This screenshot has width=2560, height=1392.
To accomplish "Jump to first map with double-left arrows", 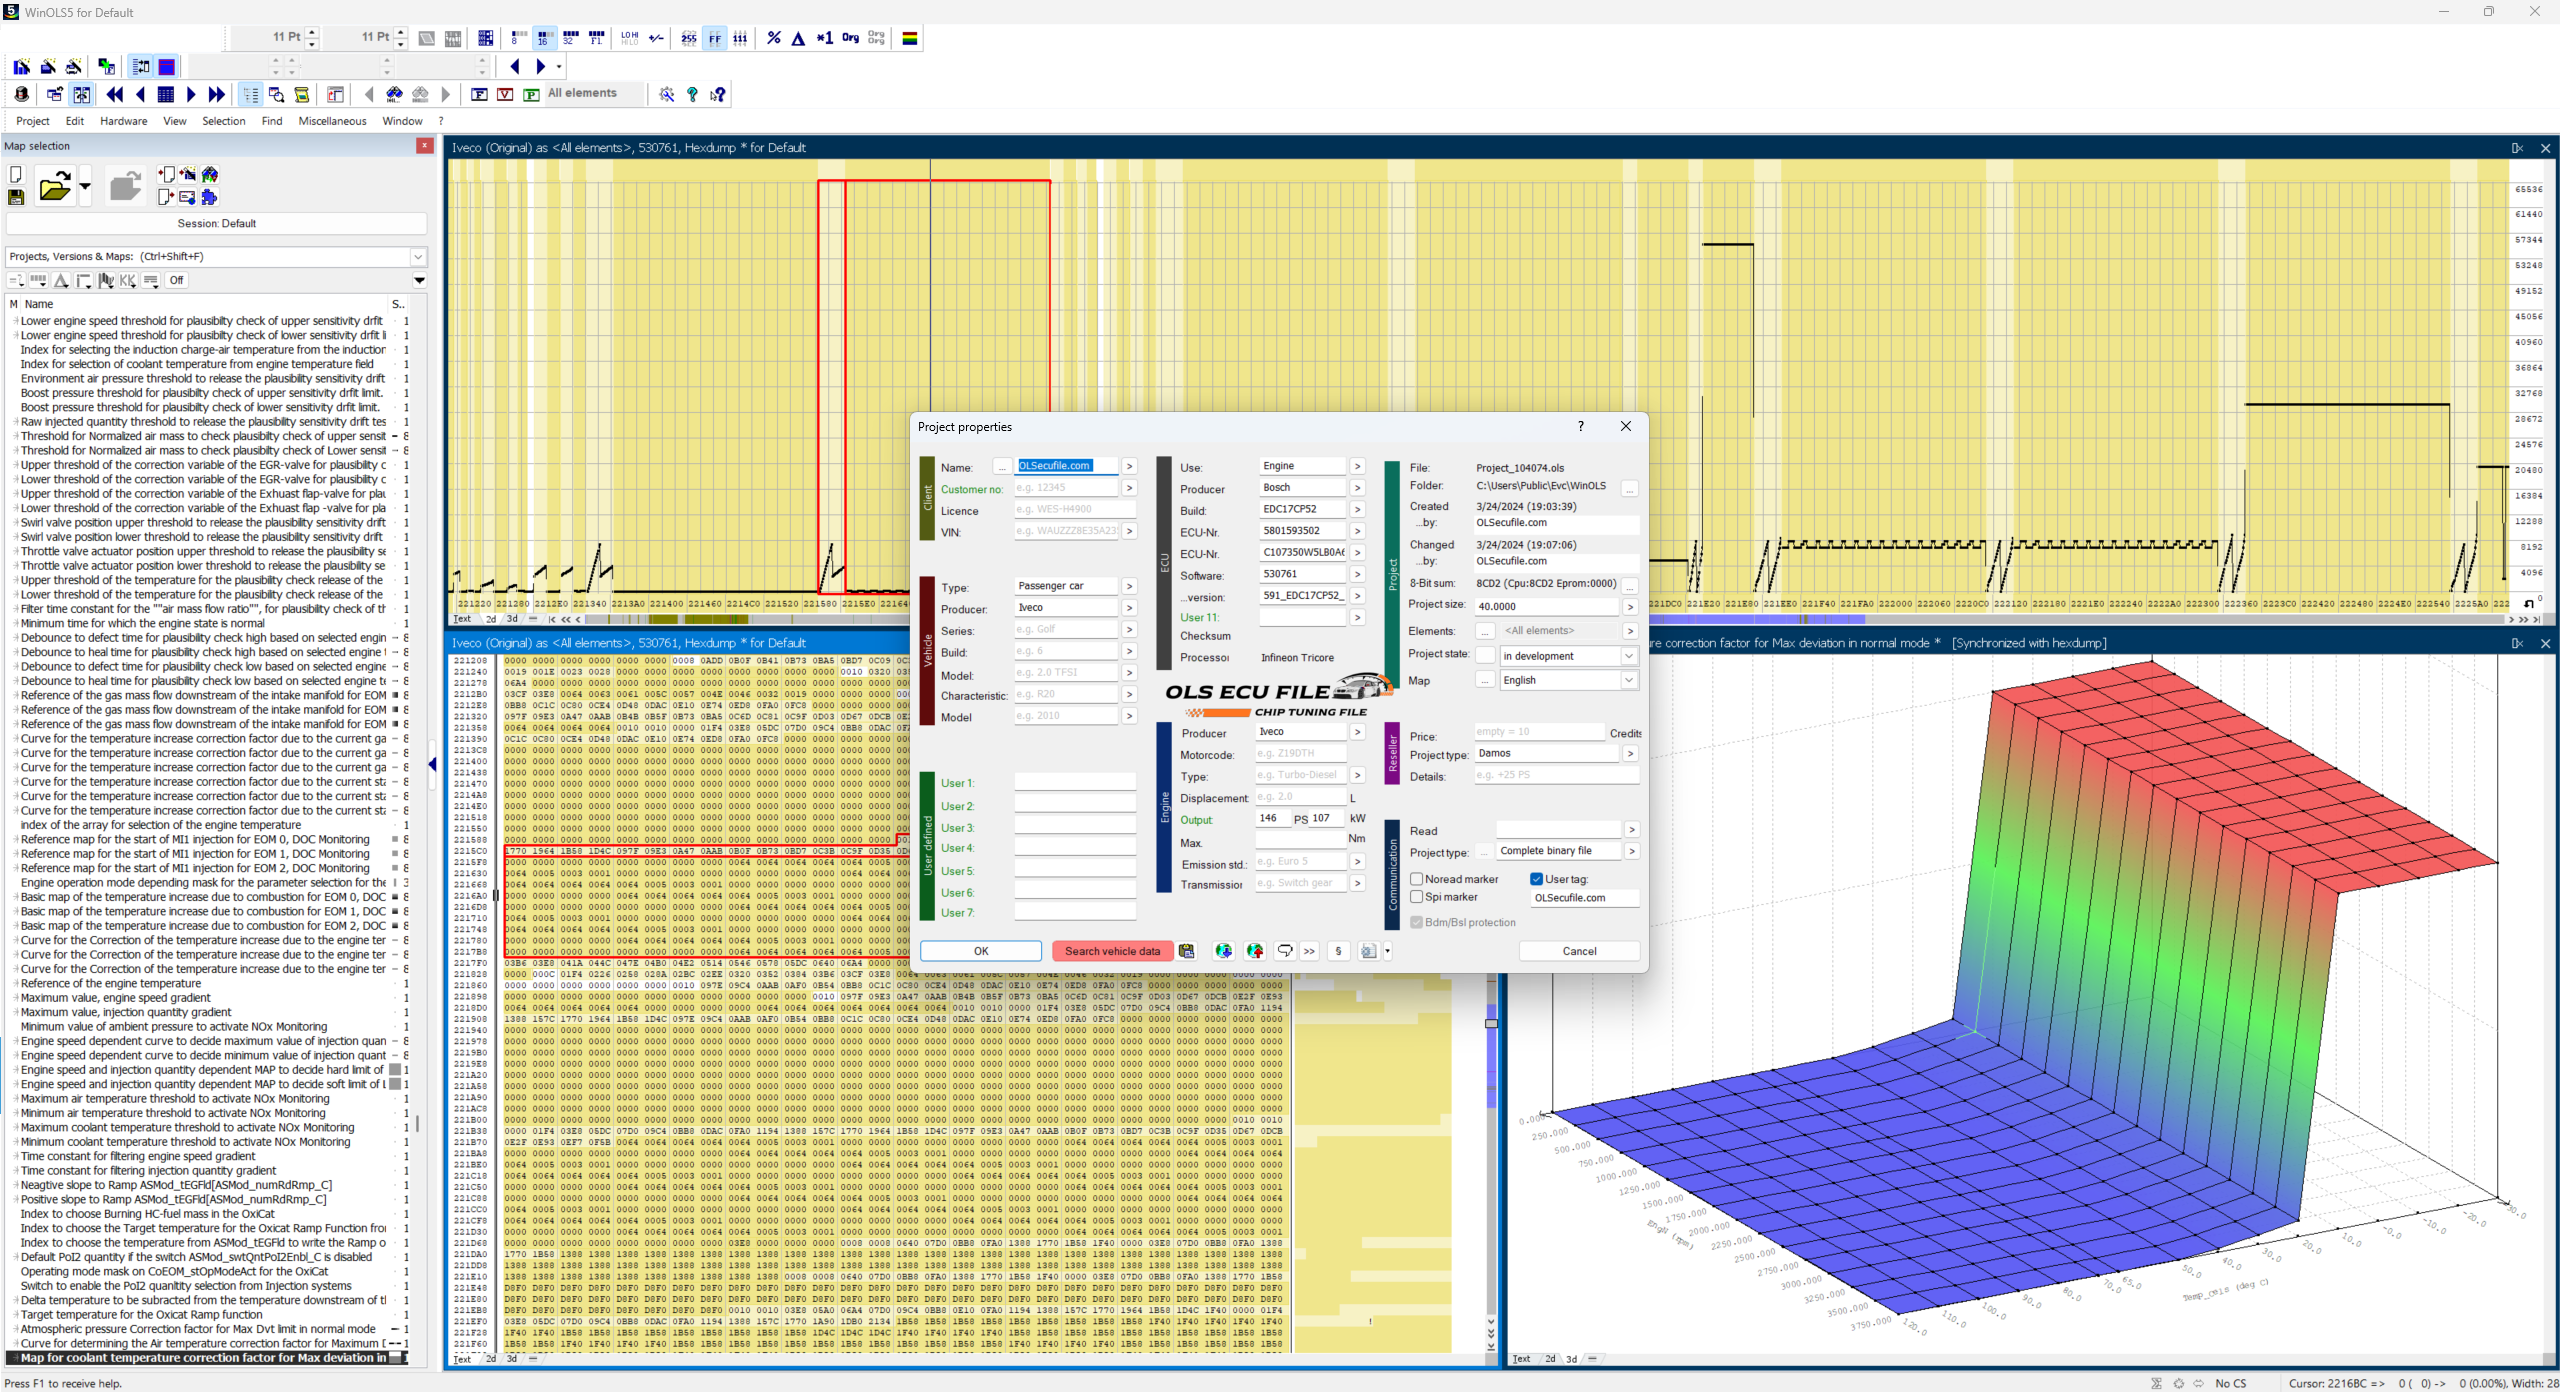I will tap(115, 94).
